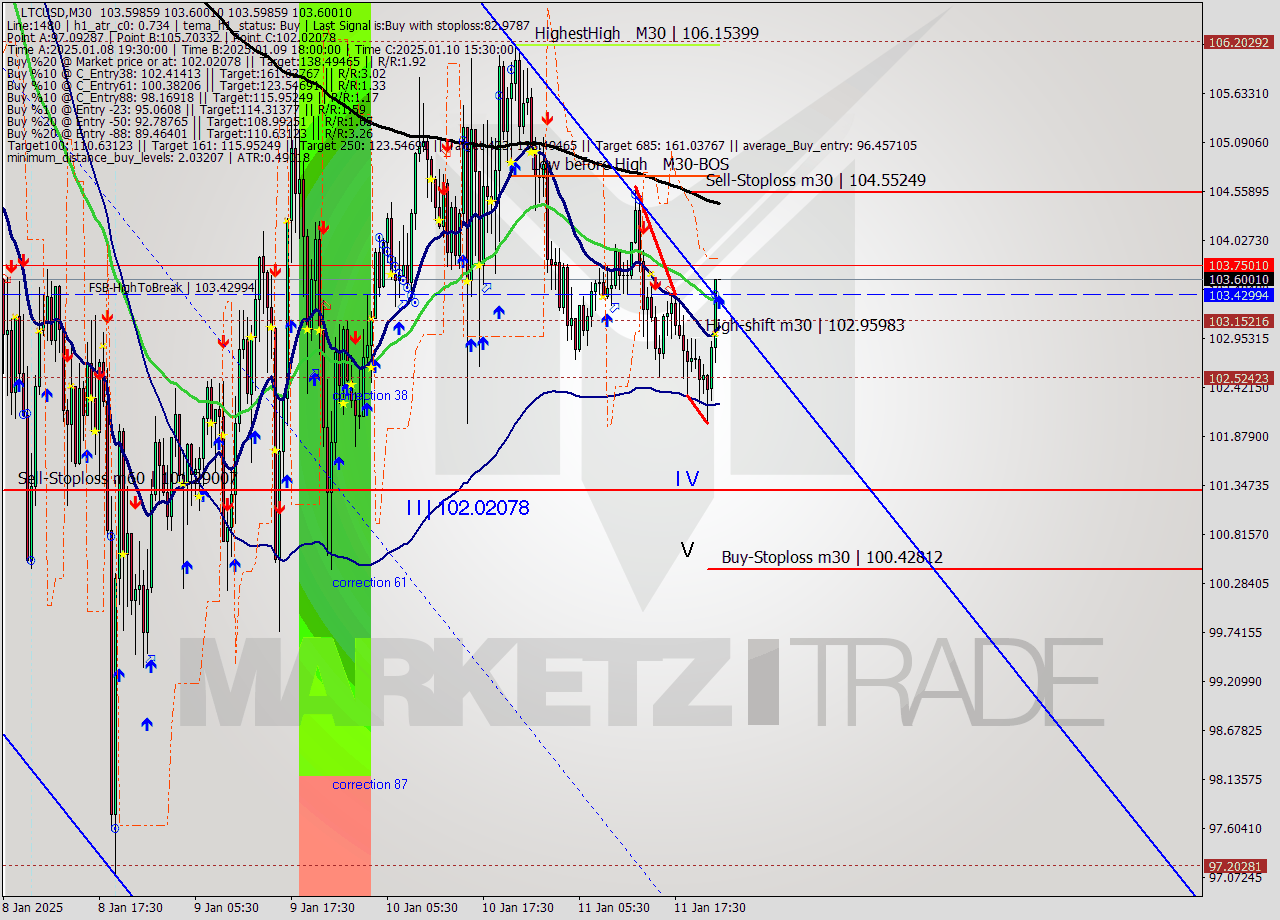Click the 11 Jan 05:30 time label
The height and width of the screenshot is (920, 1280).
pos(614,908)
